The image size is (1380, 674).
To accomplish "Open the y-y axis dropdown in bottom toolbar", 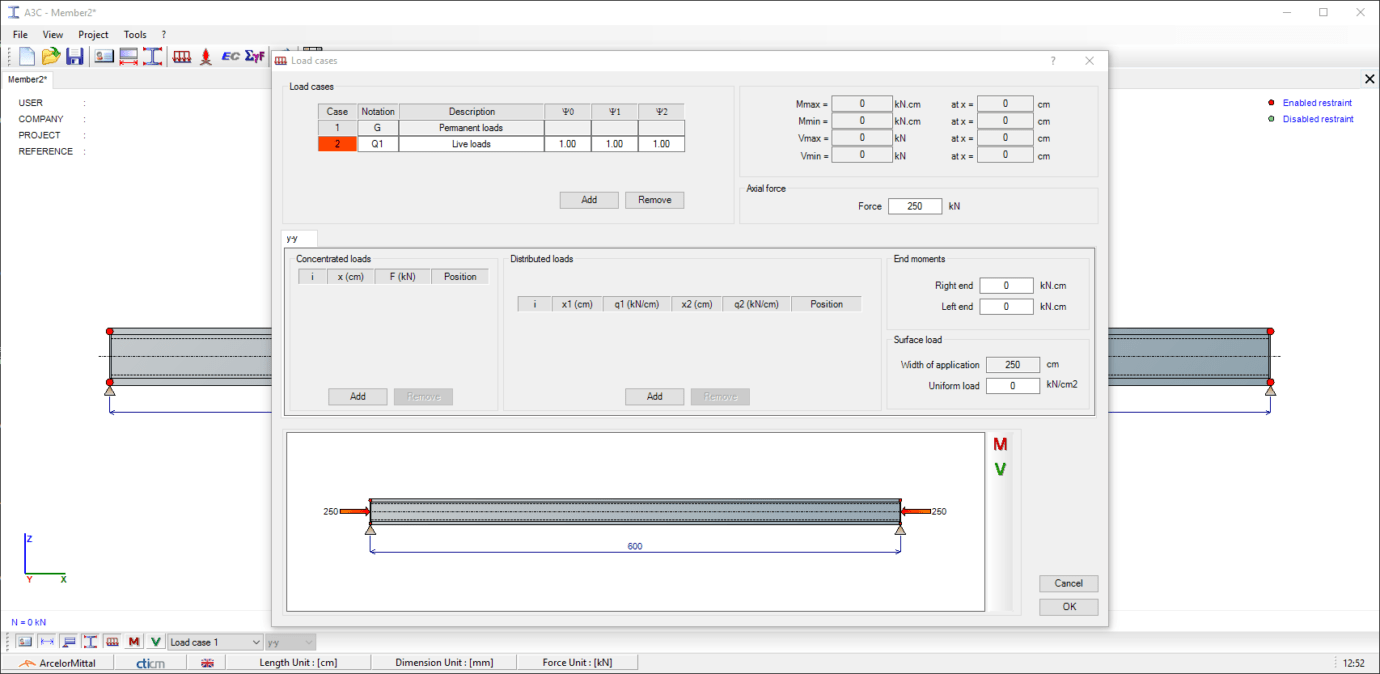I will (290, 642).
